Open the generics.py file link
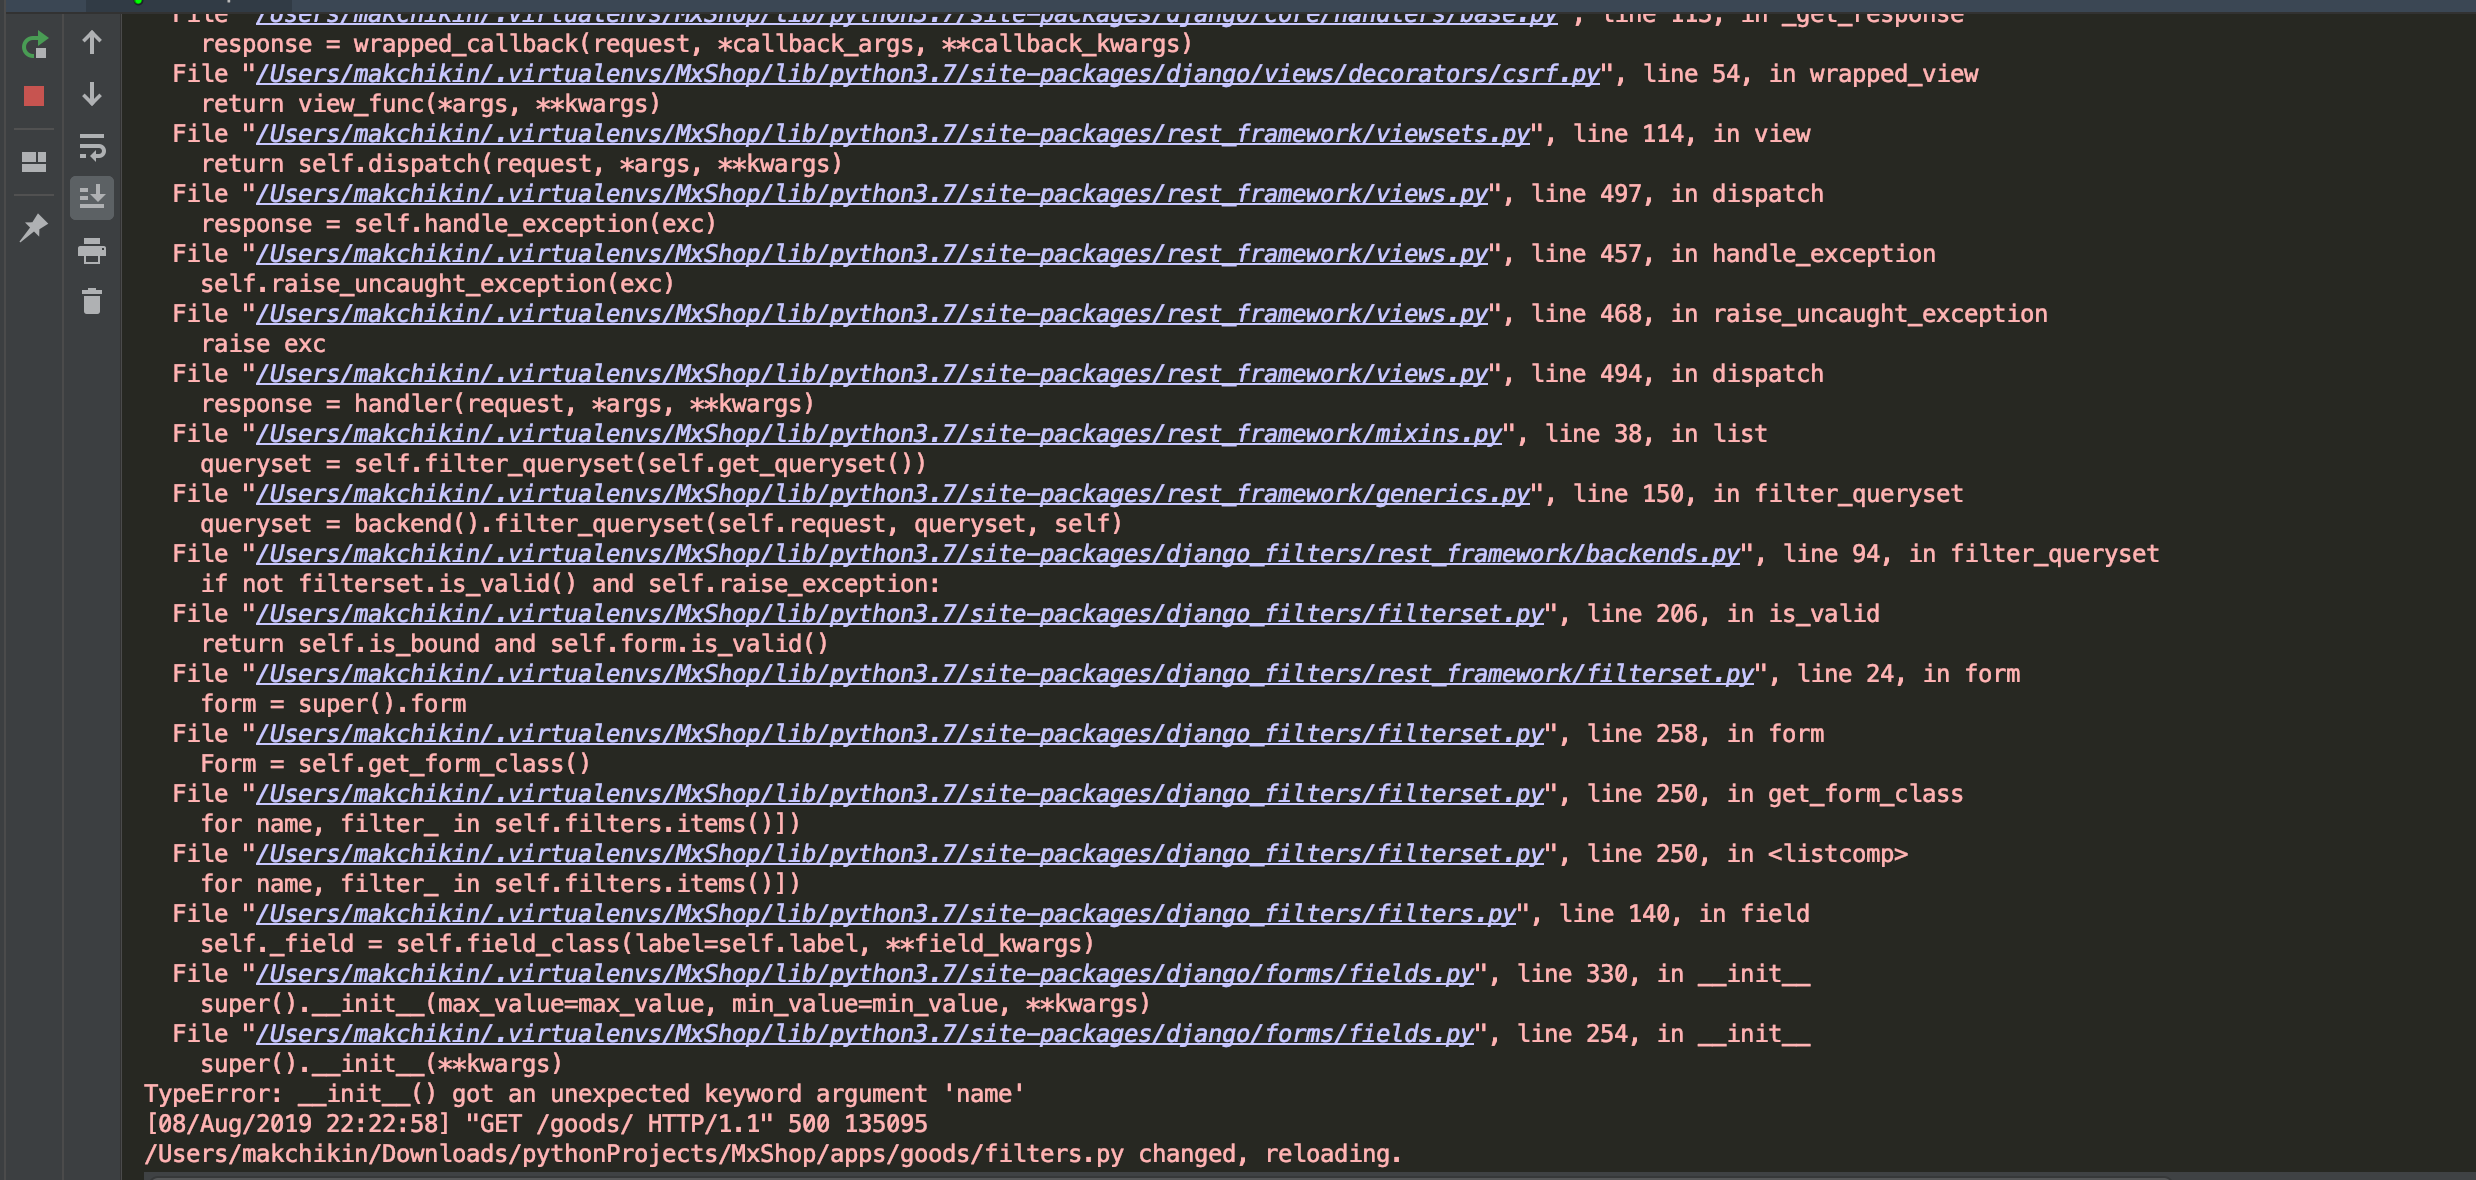2476x1180 pixels. tap(893, 494)
